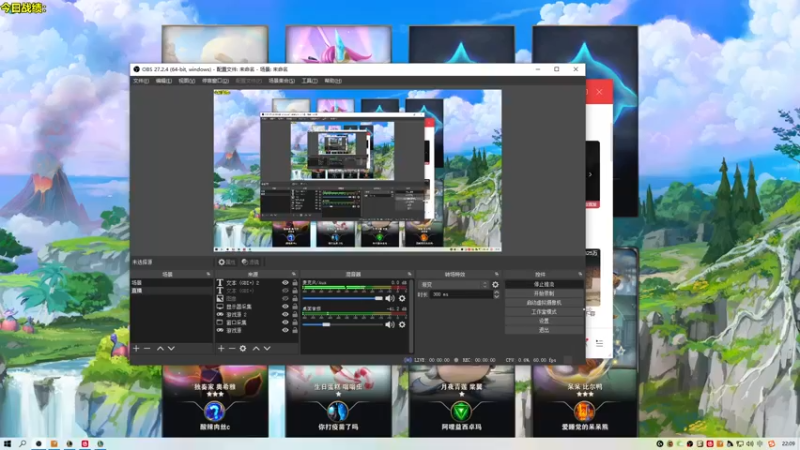The height and width of the screenshot is (450, 800).
Task: Click the transition duration 300 ms field
Action: coord(461,294)
